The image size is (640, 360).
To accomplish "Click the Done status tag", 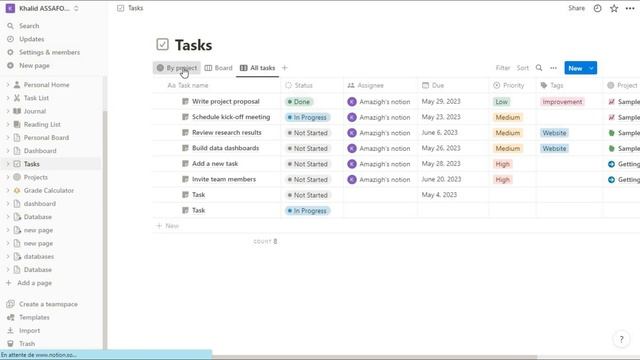I will (299, 102).
